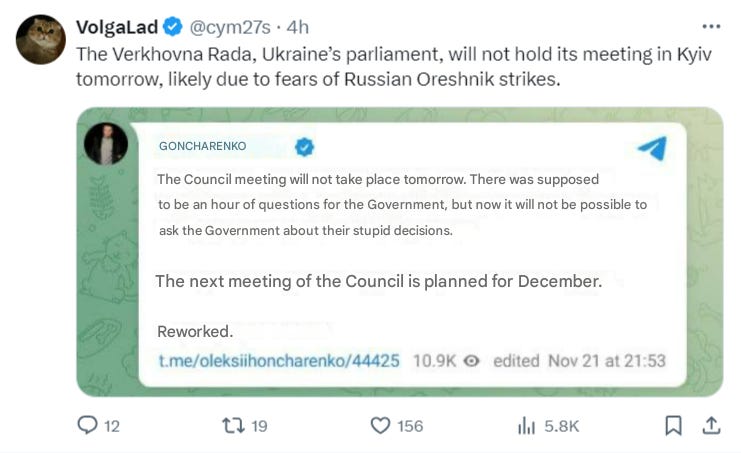Repost the tweet using the retweet icon

coord(231,426)
